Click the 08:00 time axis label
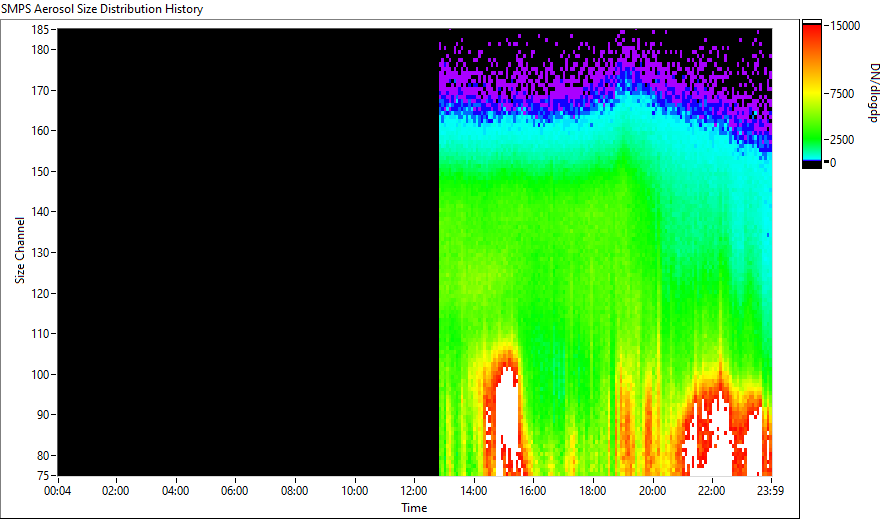The width and height of the screenshot is (884, 519). (294, 491)
